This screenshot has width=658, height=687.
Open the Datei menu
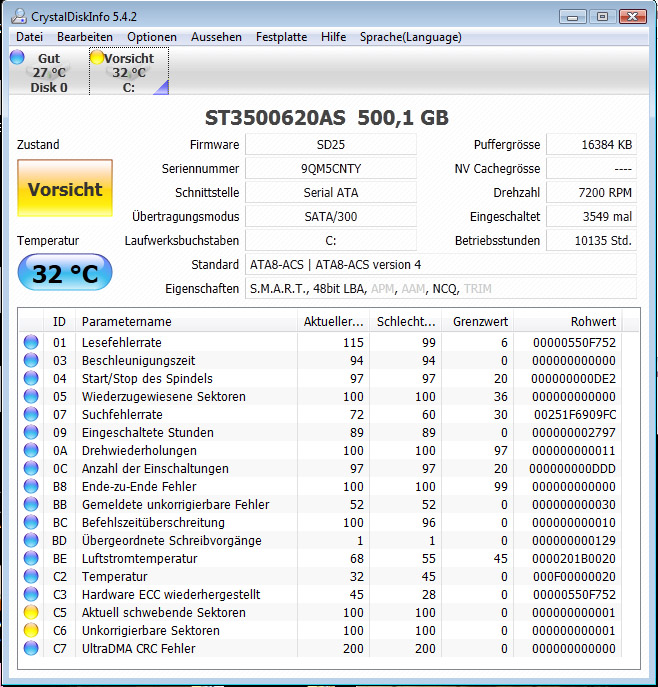tap(29, 37)
